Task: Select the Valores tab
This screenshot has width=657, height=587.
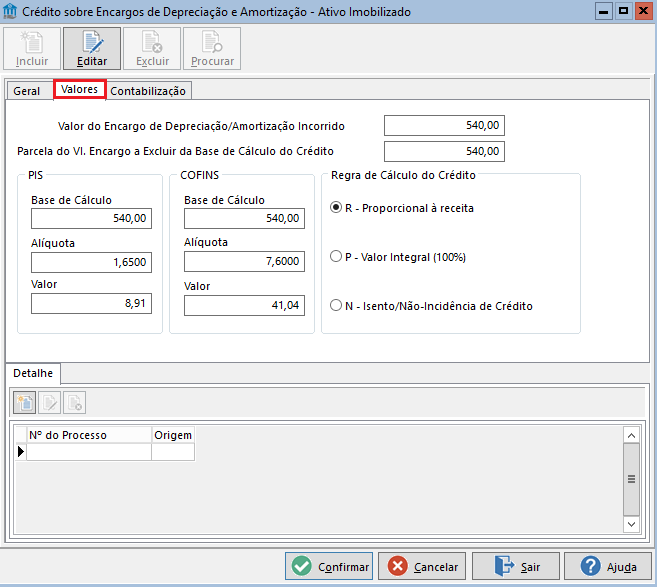Action: [x=80, y=89]
